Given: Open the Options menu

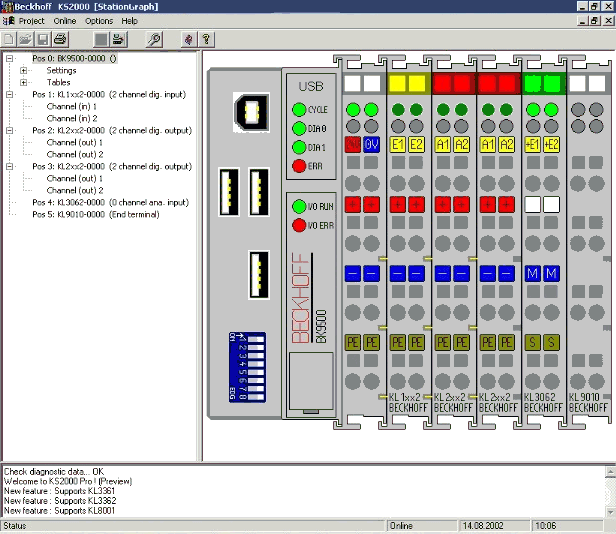Looking at the screenshot, I should coord(99,21).
